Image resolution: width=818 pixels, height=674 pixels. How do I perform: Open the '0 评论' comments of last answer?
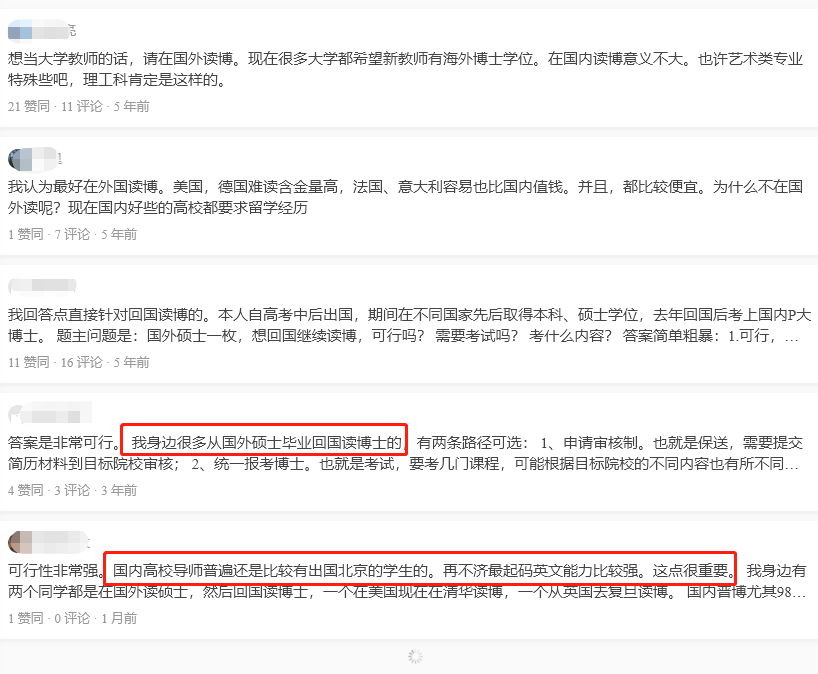pos(72,618)
